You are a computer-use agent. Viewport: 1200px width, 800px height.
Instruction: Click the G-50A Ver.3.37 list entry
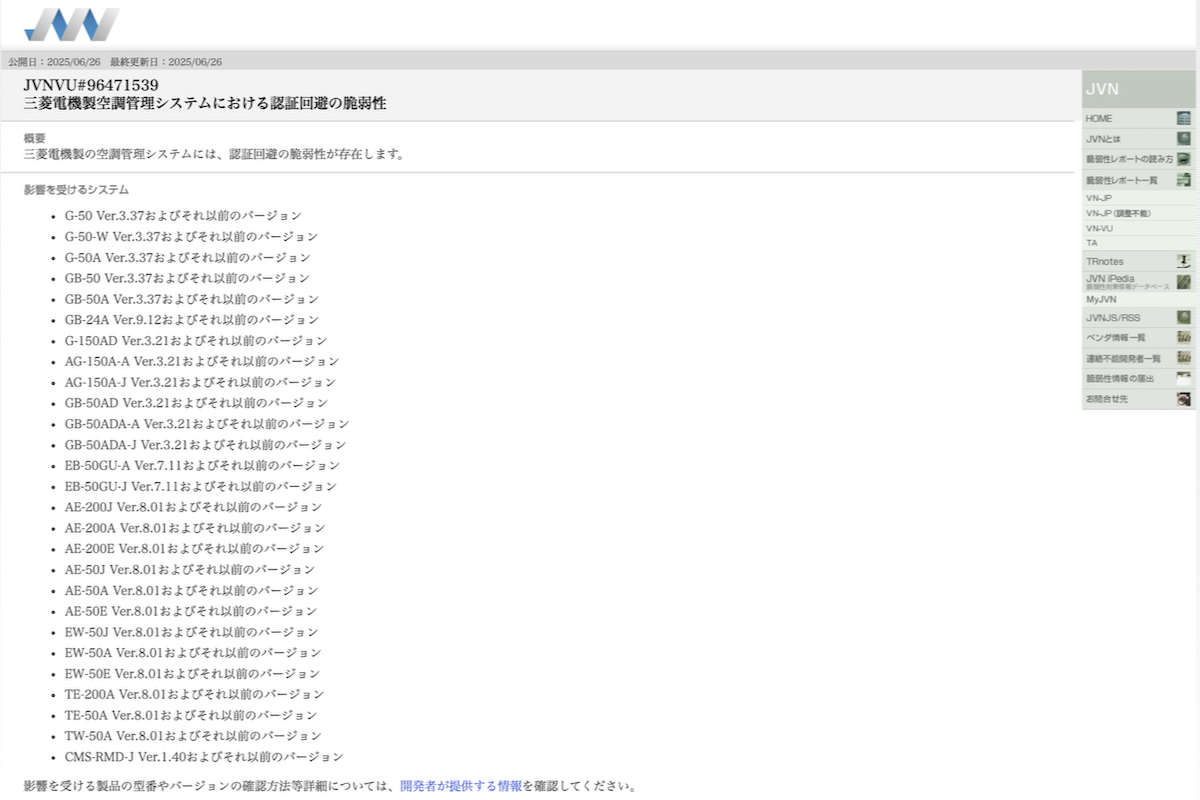(188, 258)
